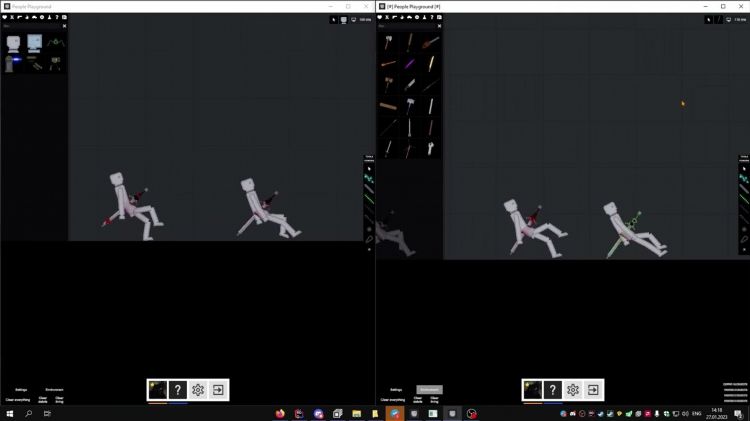Select the sword item in bottom row

pyautogui.click(x=388, y=148)
